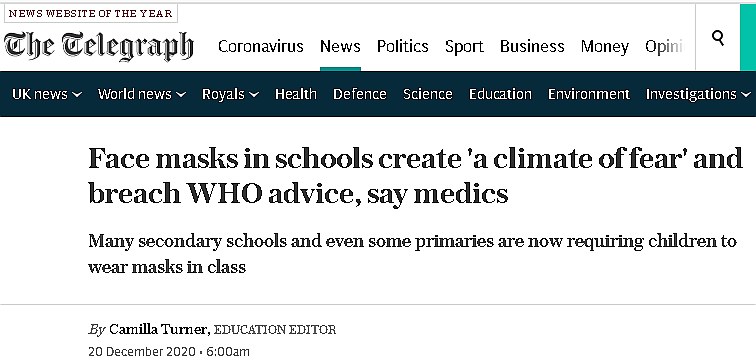Go to the Politics section
Image resolution: width=756 pixels, height=361 pixels.
(403, 46)
